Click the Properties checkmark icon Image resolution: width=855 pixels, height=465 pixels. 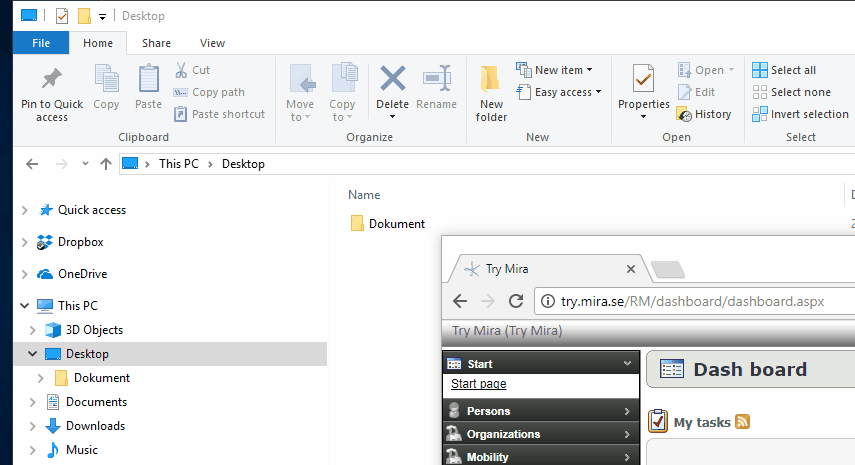[x=643, y=78]
